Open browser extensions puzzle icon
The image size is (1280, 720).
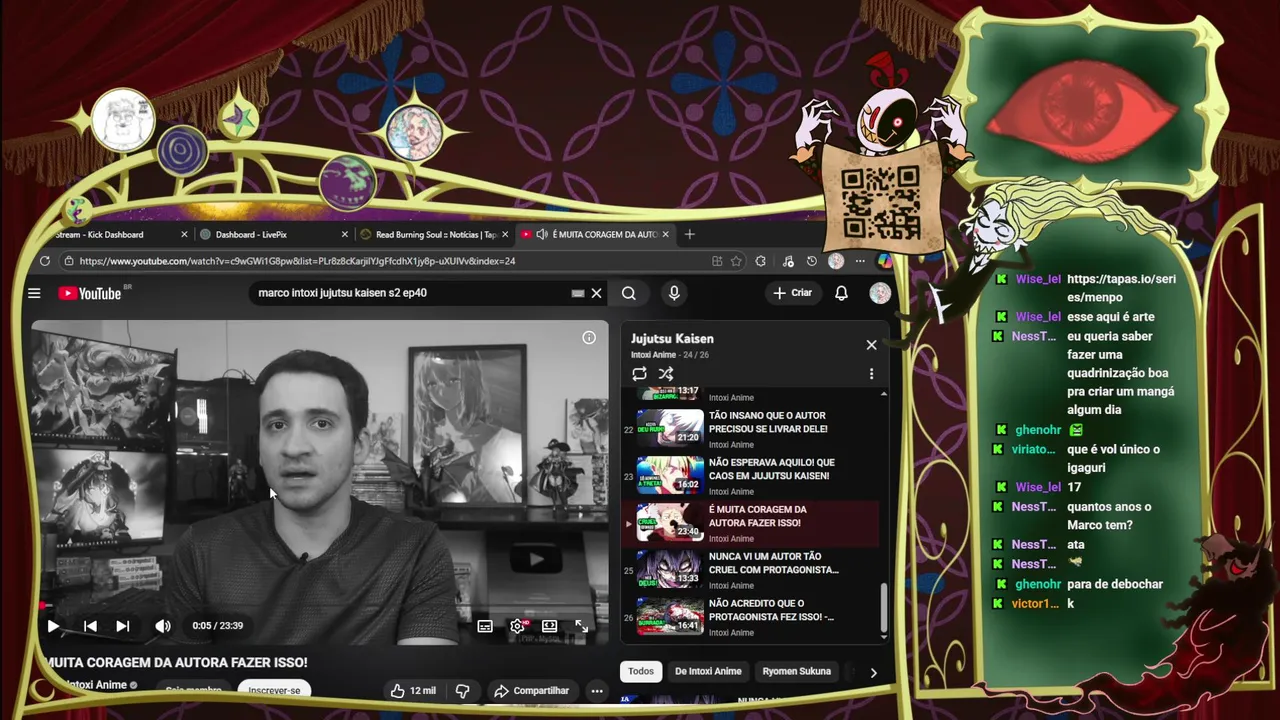[x=761, y=261]
